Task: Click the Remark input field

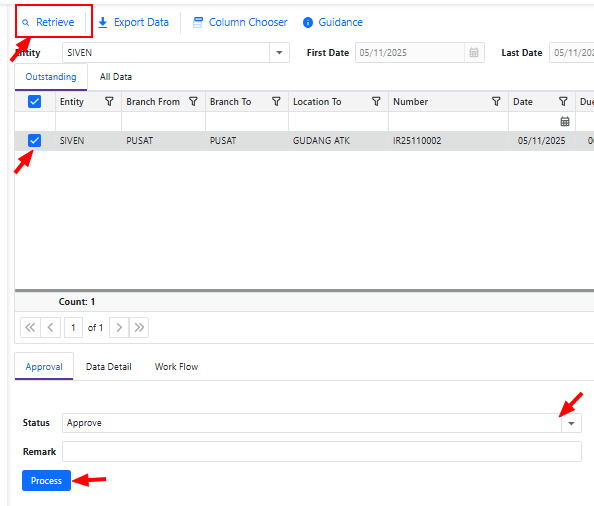Action: pos(322,451)
